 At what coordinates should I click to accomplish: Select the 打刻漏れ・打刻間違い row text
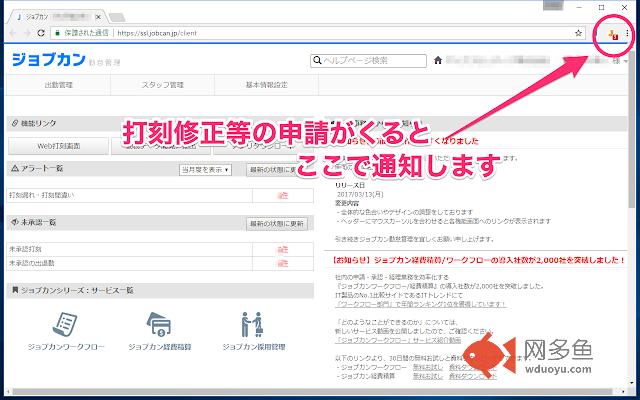tap(42, 195)
